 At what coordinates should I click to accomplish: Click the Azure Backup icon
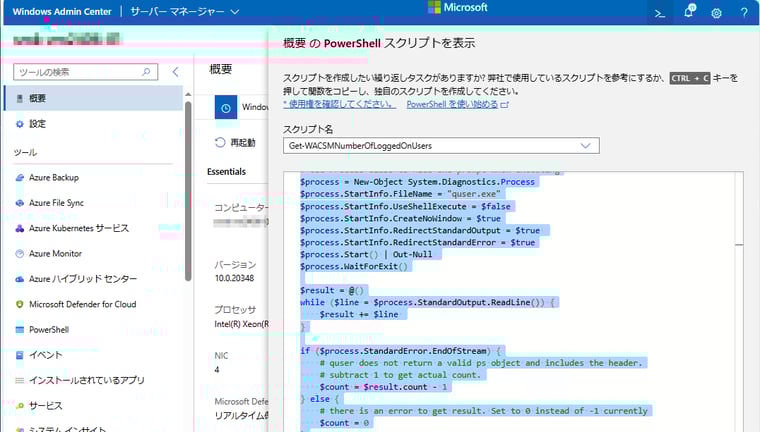19,177
